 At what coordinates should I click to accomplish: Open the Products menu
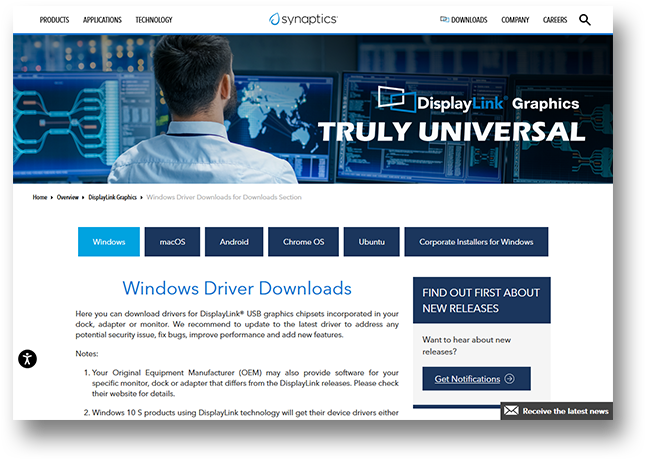click(x=54, y=20)
